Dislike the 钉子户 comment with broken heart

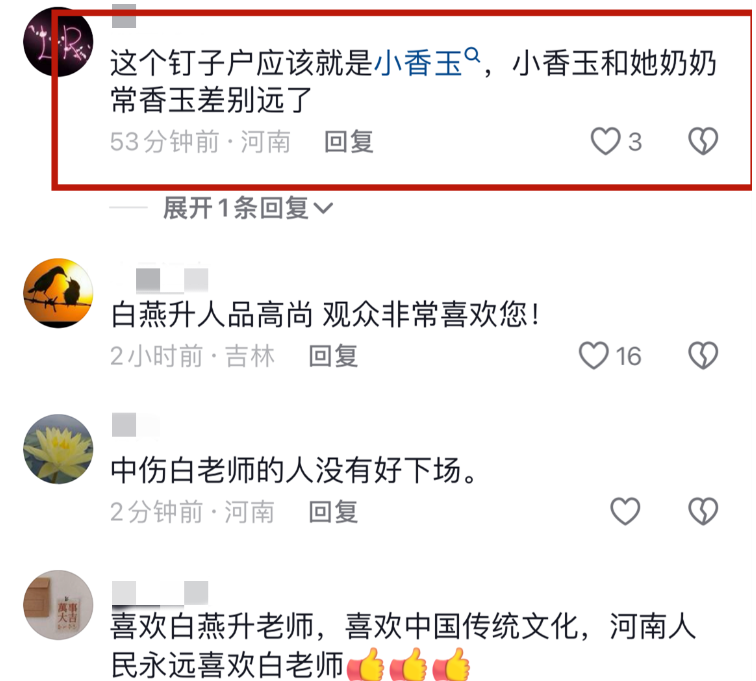[703, 141]
